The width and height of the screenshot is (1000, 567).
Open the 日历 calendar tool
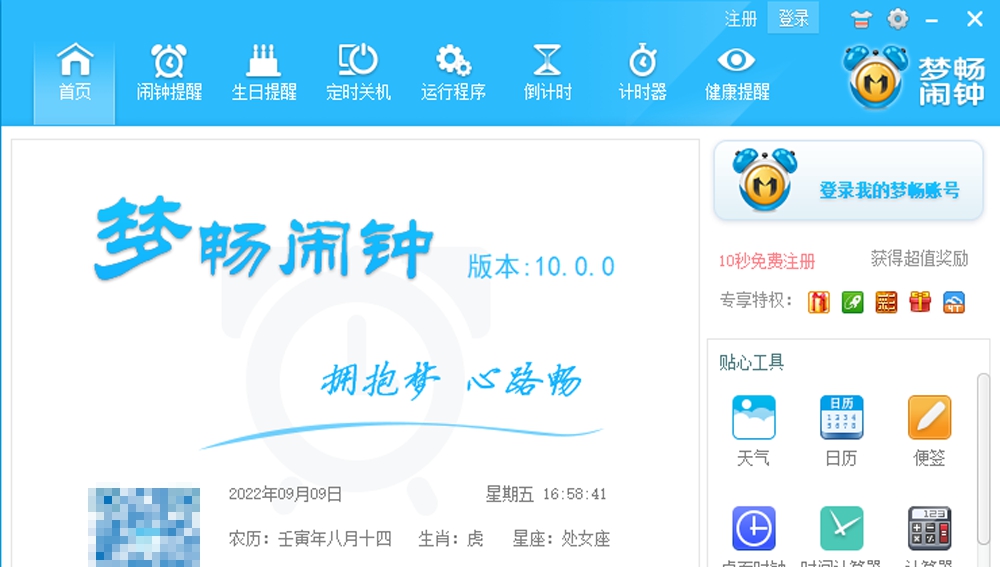(x=841, y=431)
